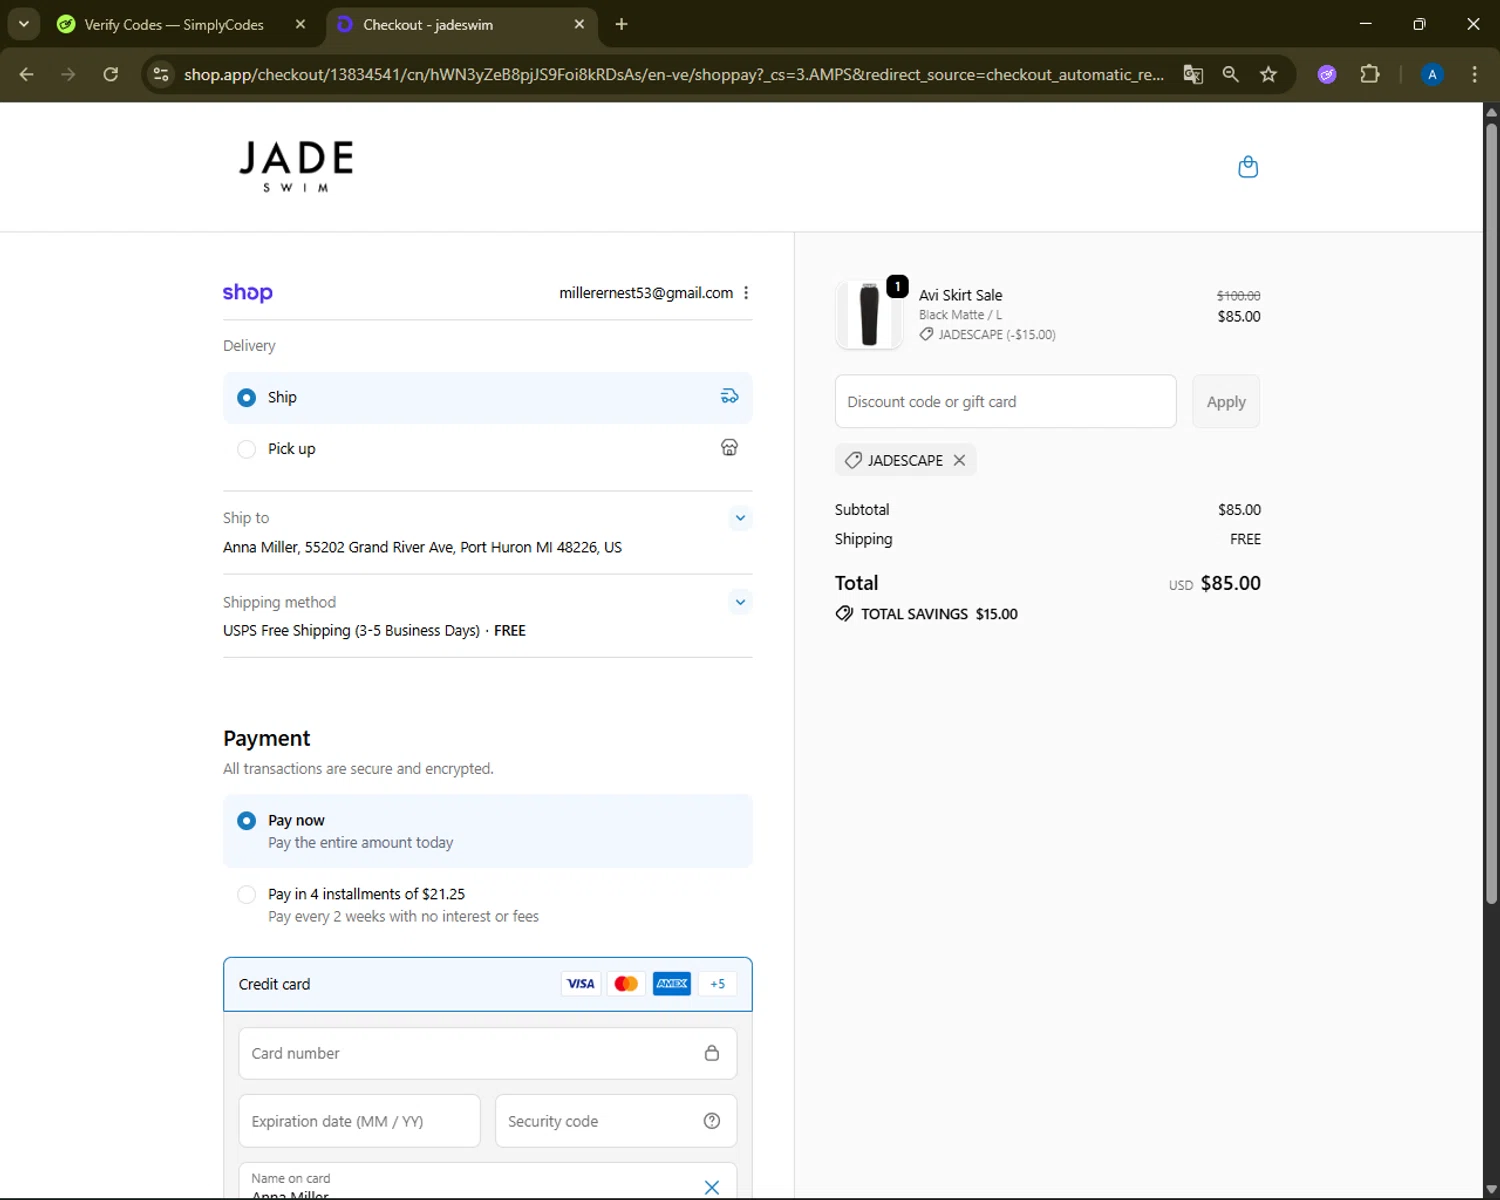The height and width of the screenshot is (1200, 1500).
Task: Click the purple extension icon in toolbar
Action: pos(1327,75)
